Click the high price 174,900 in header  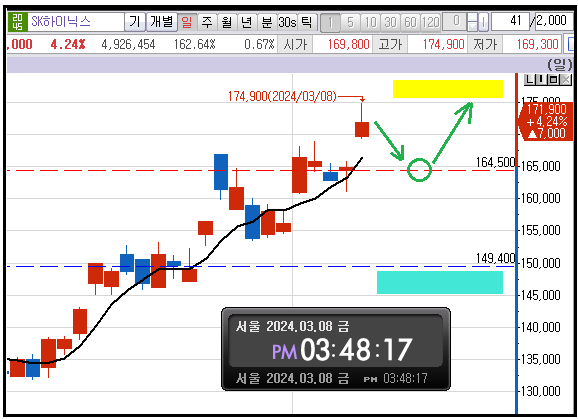[x=443, y=45]
